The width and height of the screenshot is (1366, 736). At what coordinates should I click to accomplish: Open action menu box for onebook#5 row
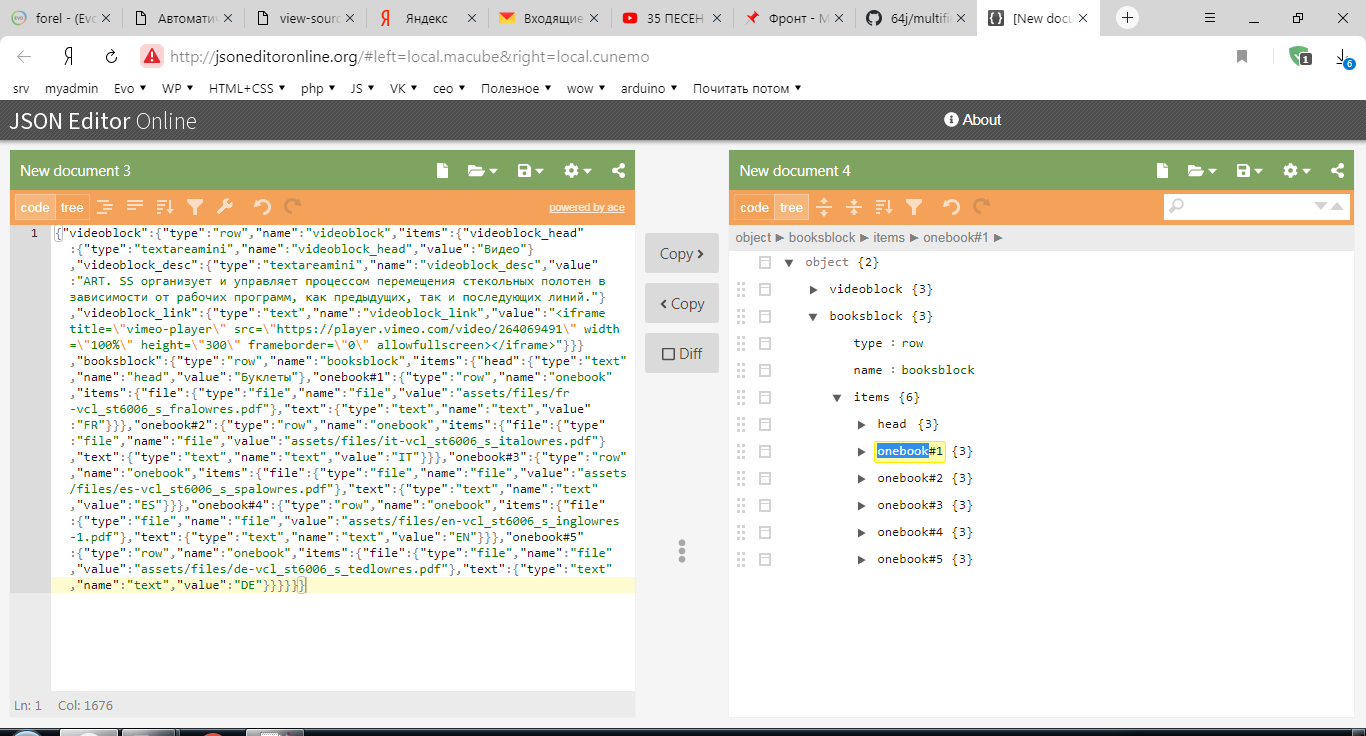[x=765, y=559]
